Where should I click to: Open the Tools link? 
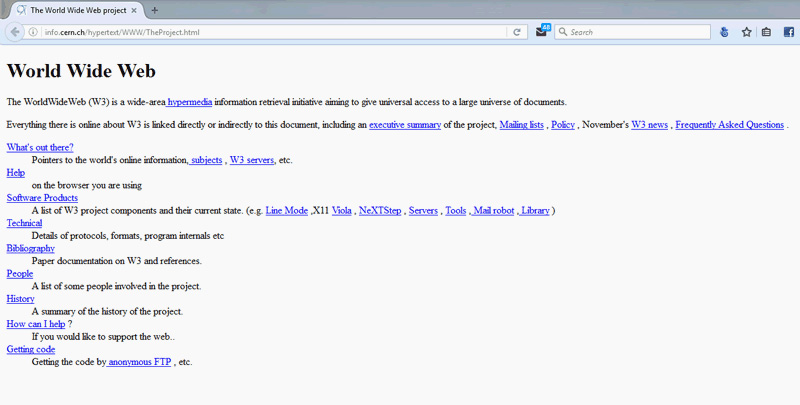[456, 211]
